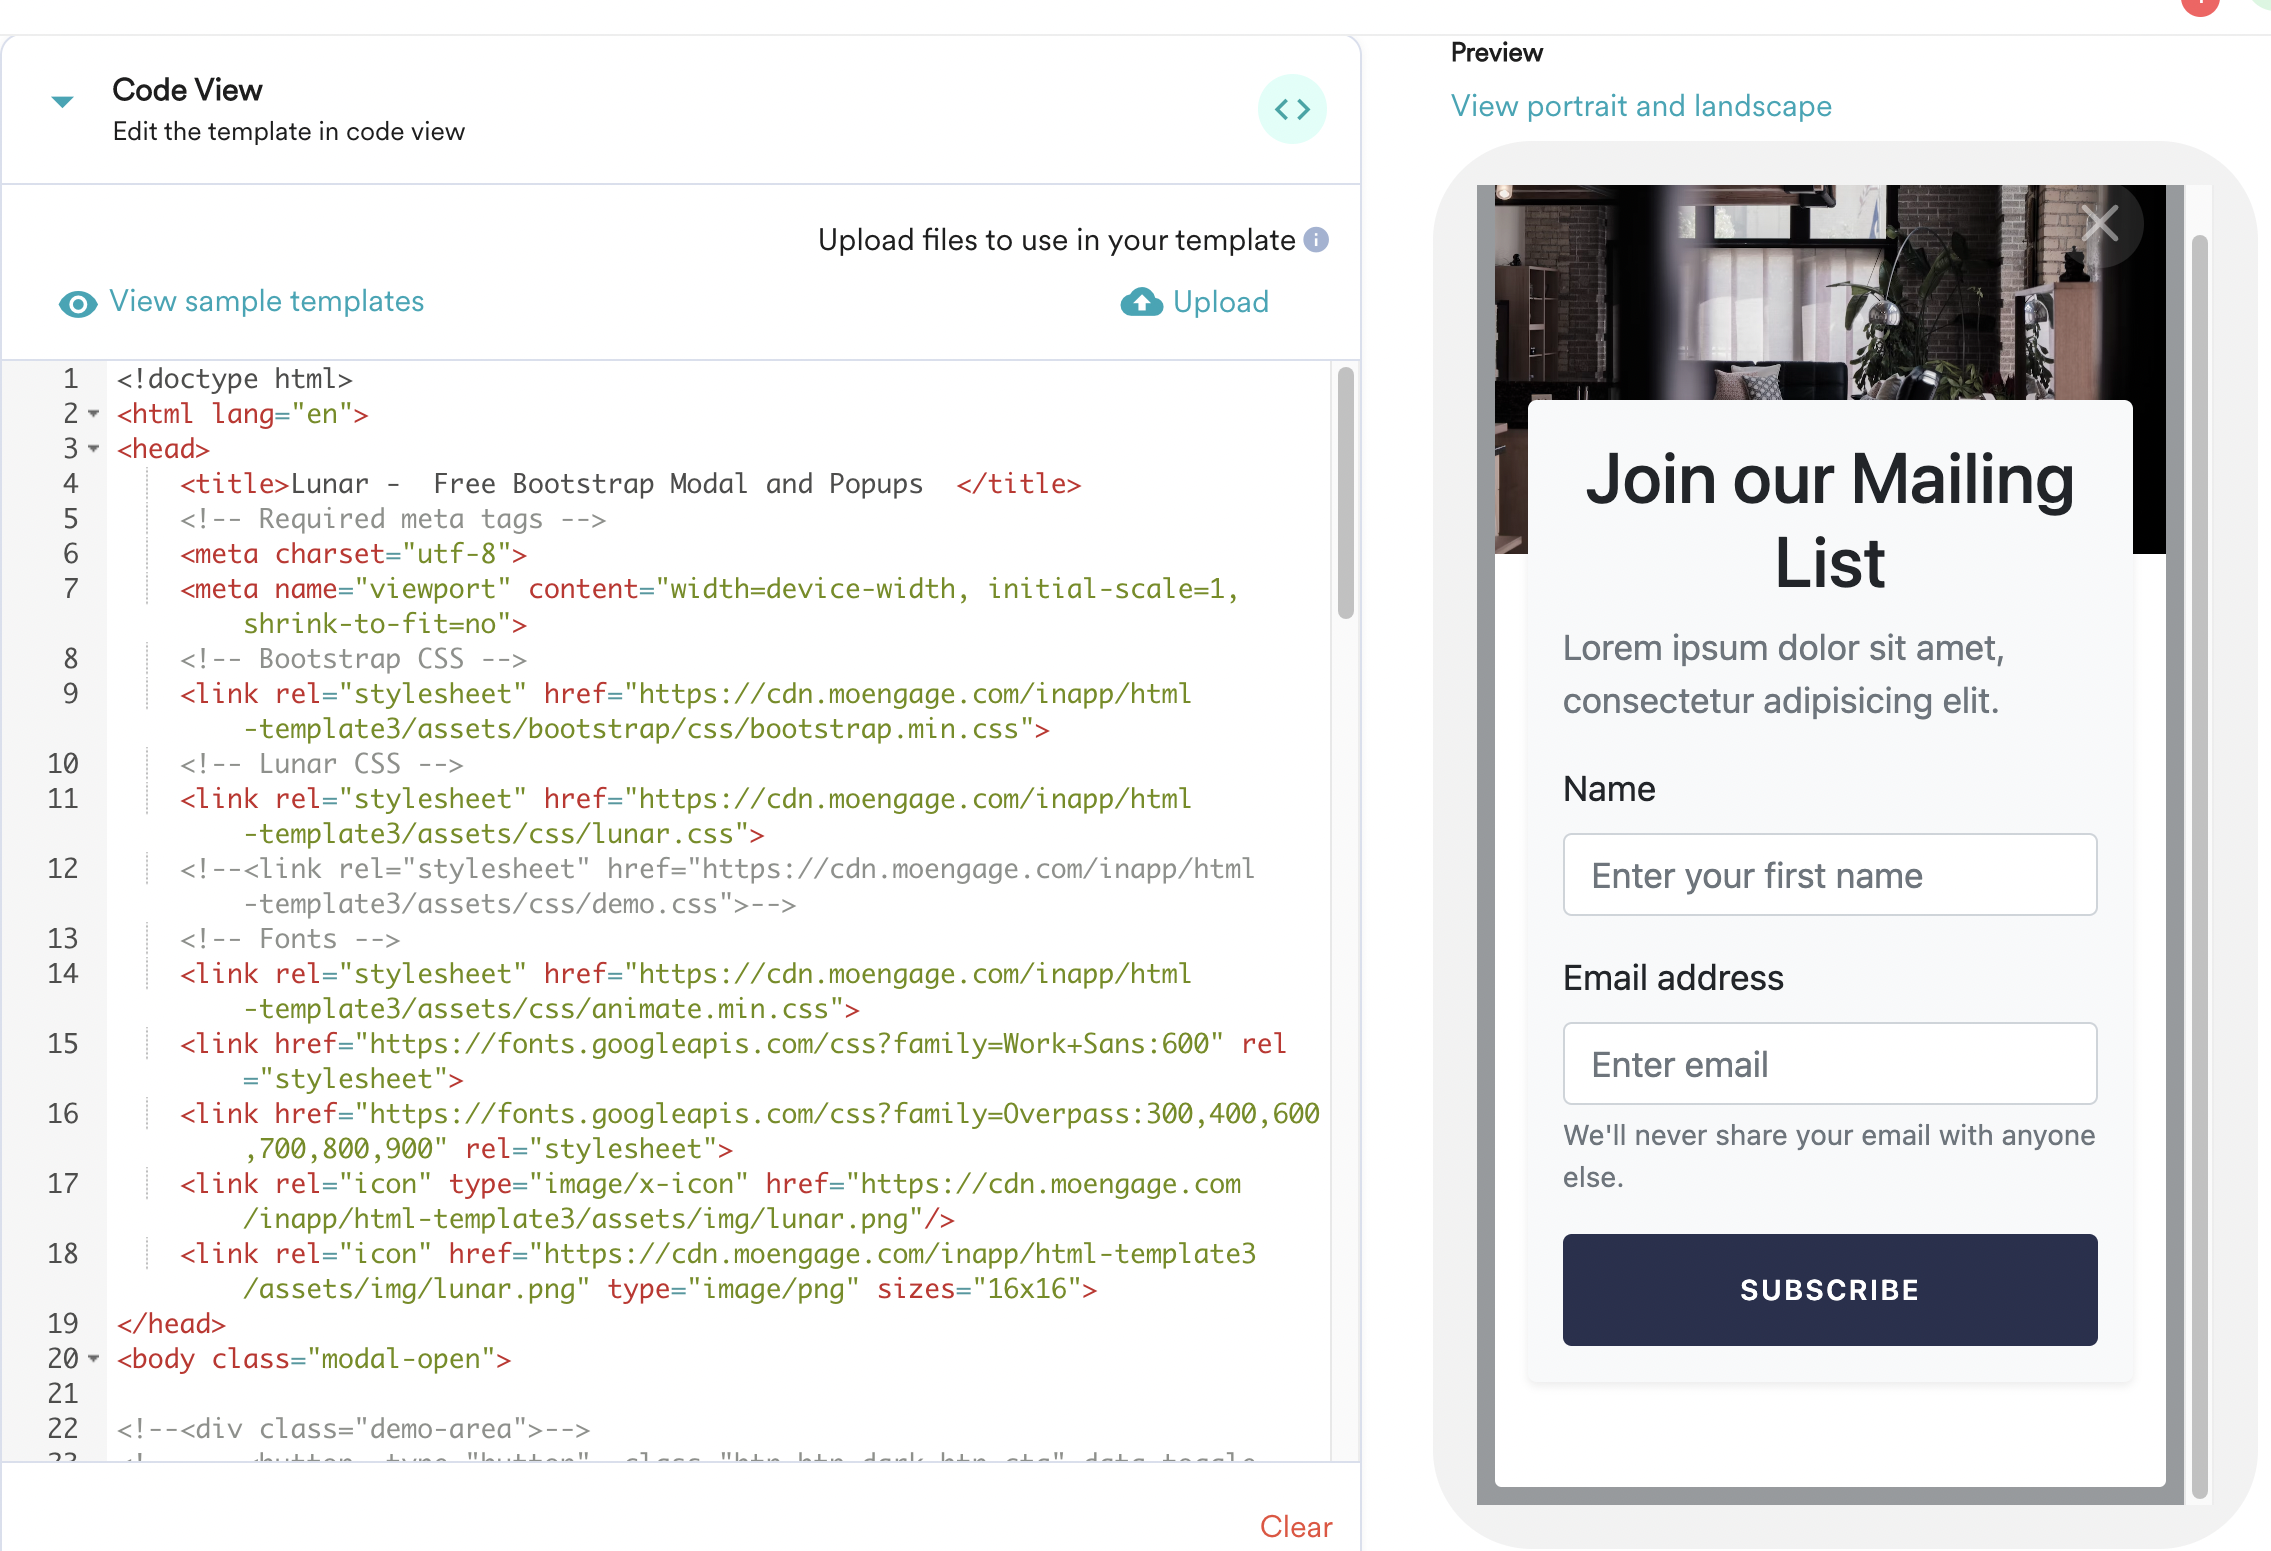
Task: Click View sample templates
Action: (266, 301)
